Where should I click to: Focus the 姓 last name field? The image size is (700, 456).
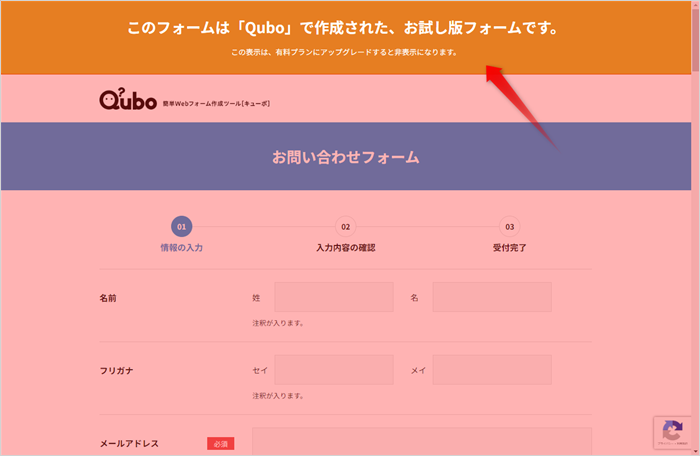pyautogui.click(x=333, y=297)
